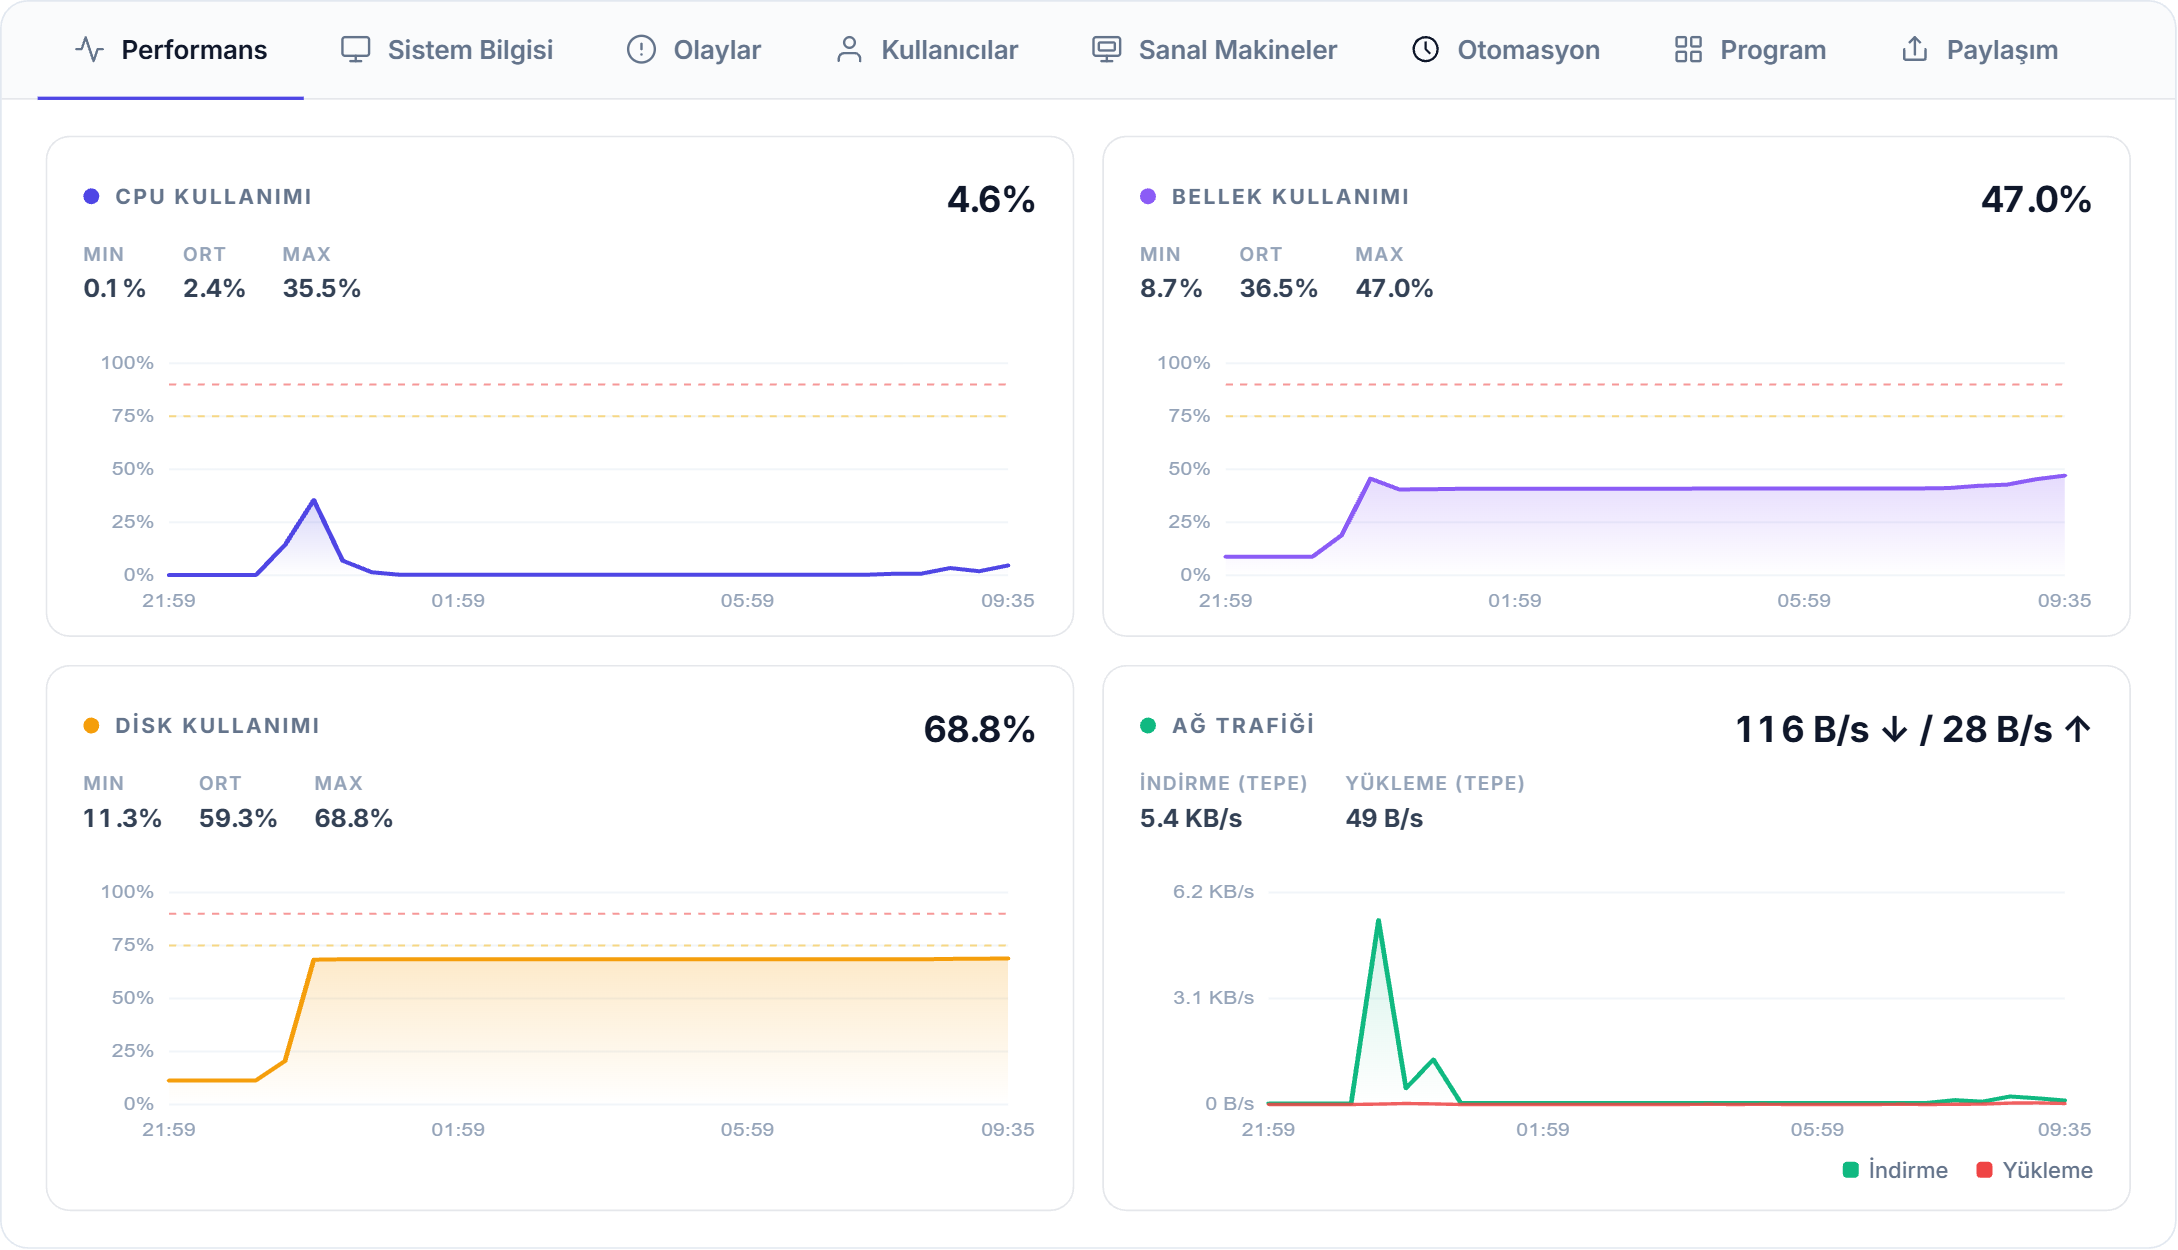Click the CPU ORT value 2.4%
Screen dimensions: 2178x1250
(x=214, y=288)
